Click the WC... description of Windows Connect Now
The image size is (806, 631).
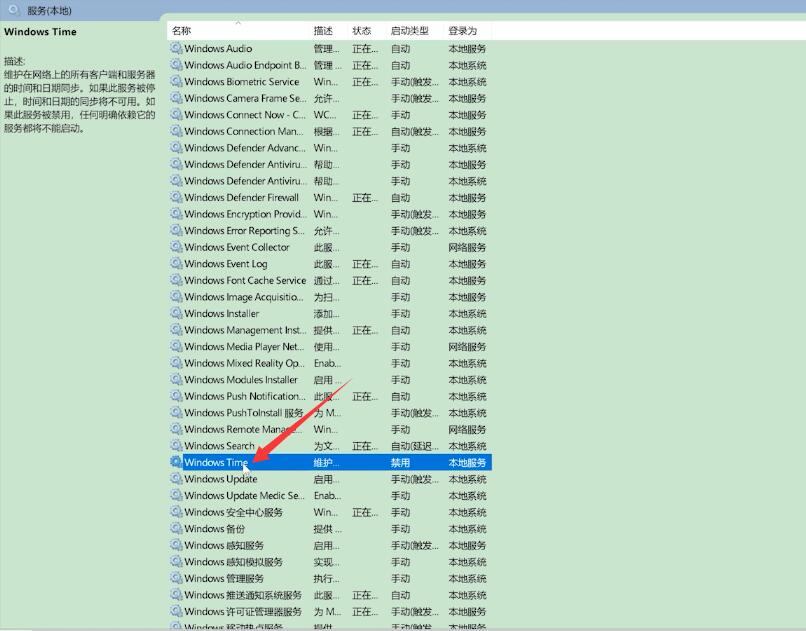click(325, 115)
